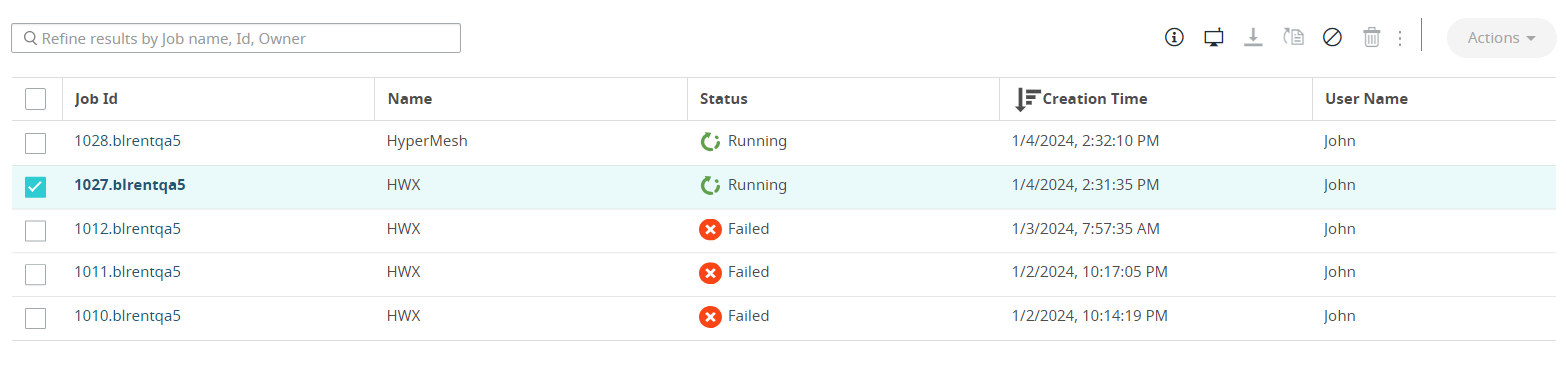Image resolution: width=1567 pixels, height=386 pixels.
Task: Check the box for job 1028.blrentqa5
Action: [35, 143]
